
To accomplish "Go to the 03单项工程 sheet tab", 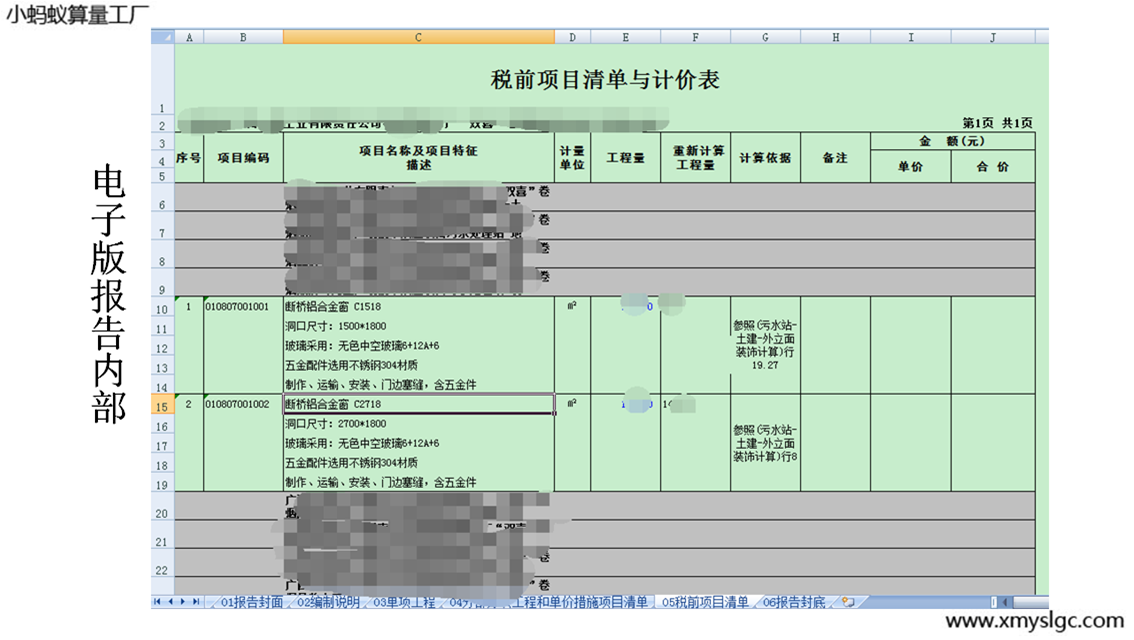I will [x=404, y=602].
